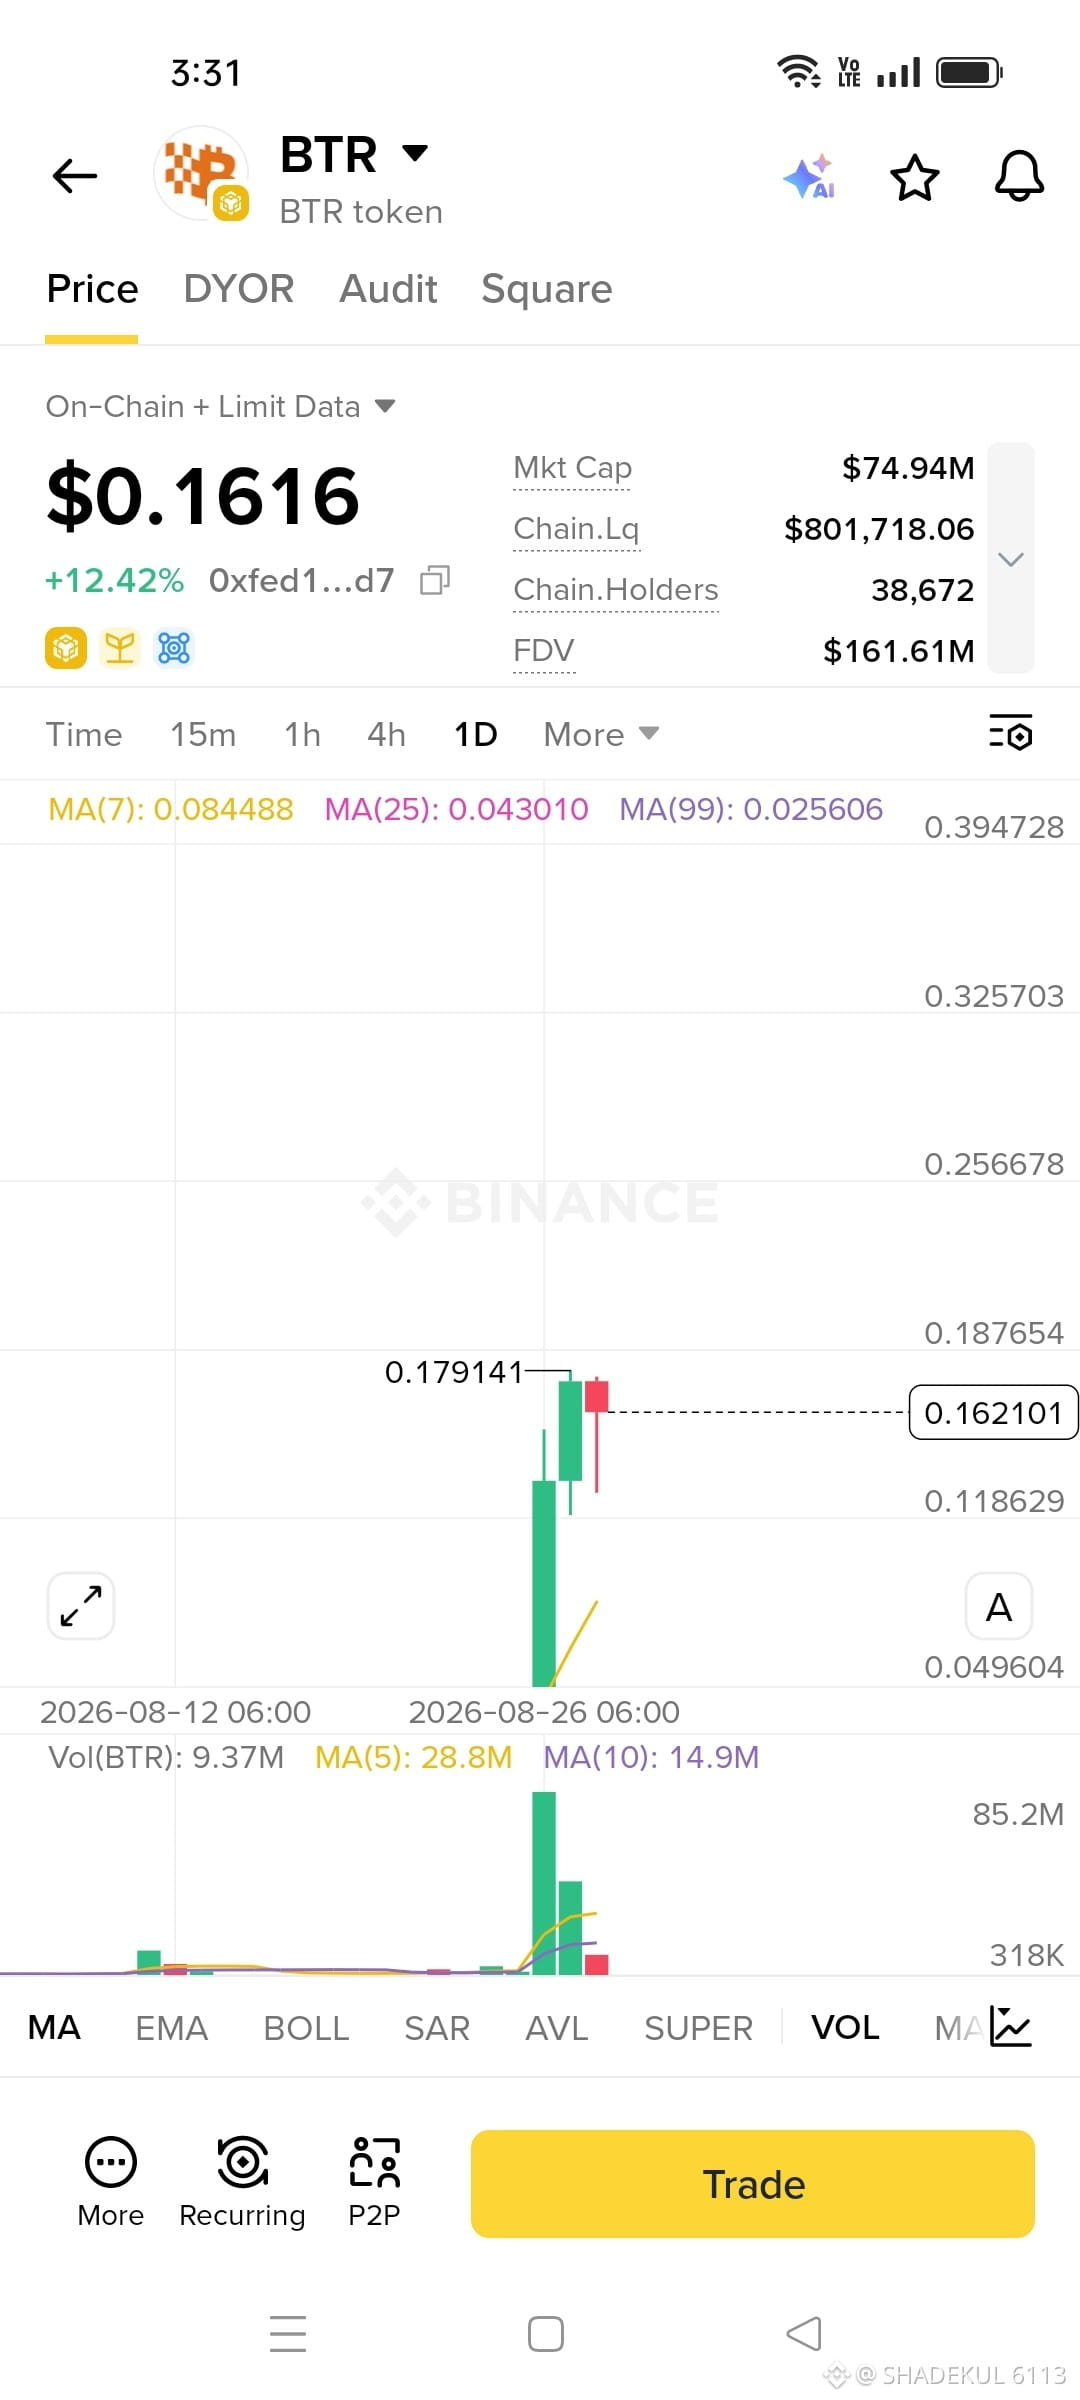Tap the volume MA(5): 28.8M value

pos(413,1757)
